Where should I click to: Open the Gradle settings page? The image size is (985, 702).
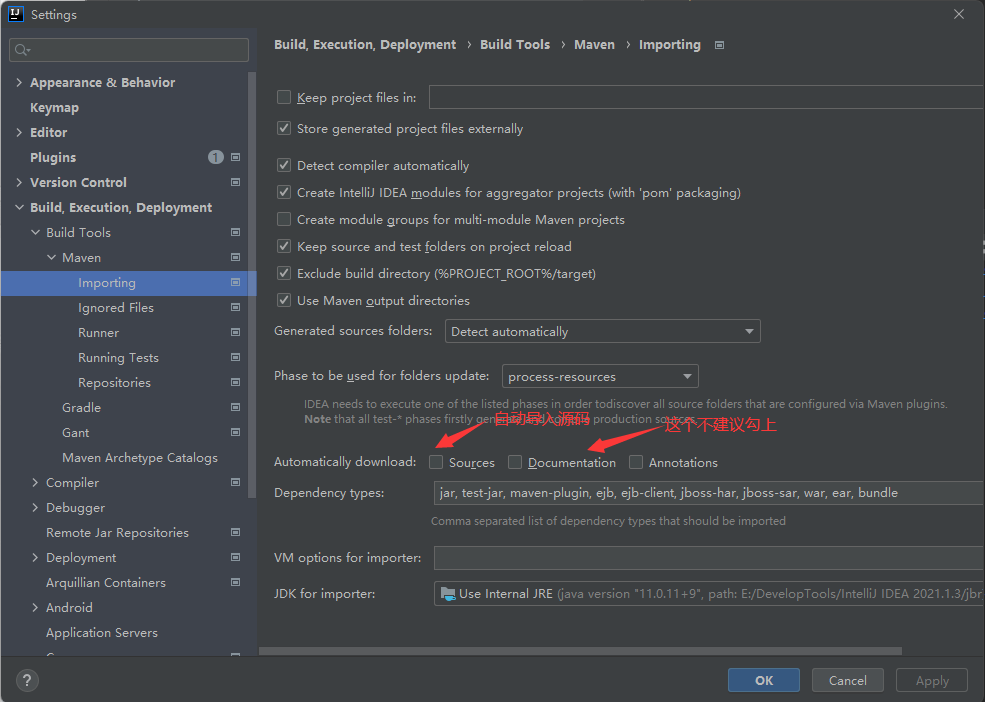click(81, 407)
